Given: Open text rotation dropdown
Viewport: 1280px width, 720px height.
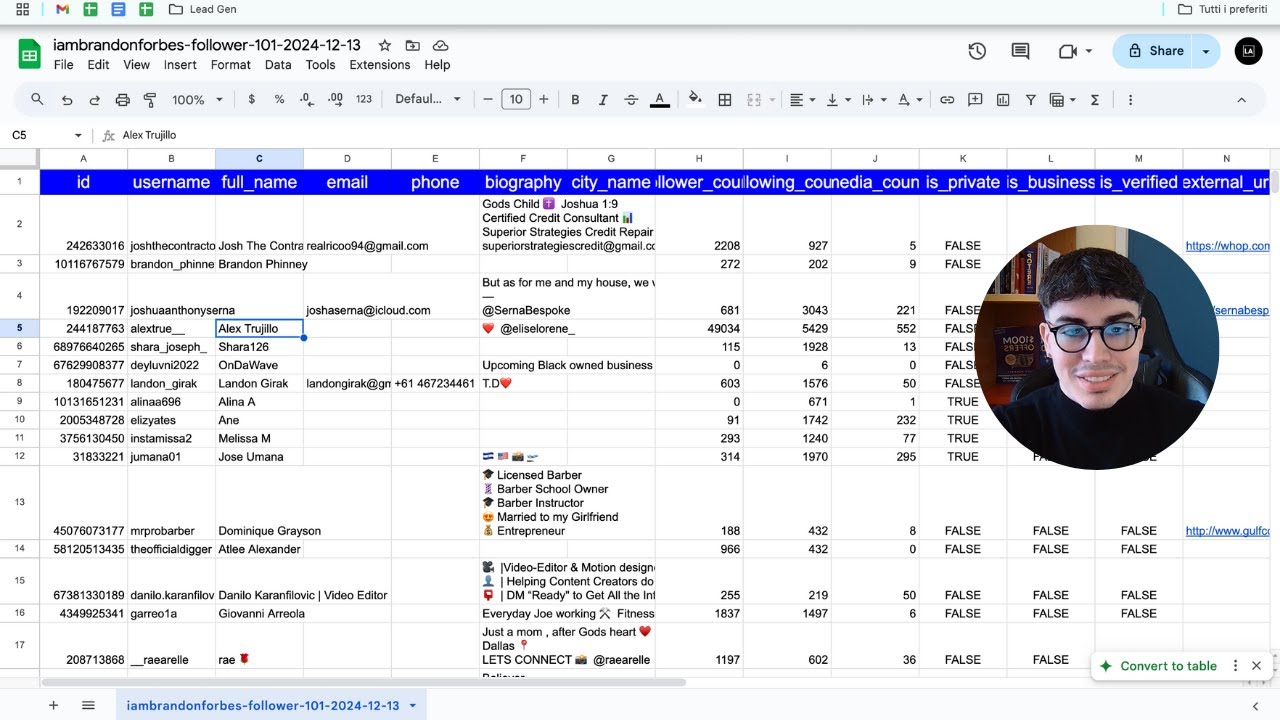Looking at the screenshot, I should tap(909, 100).
